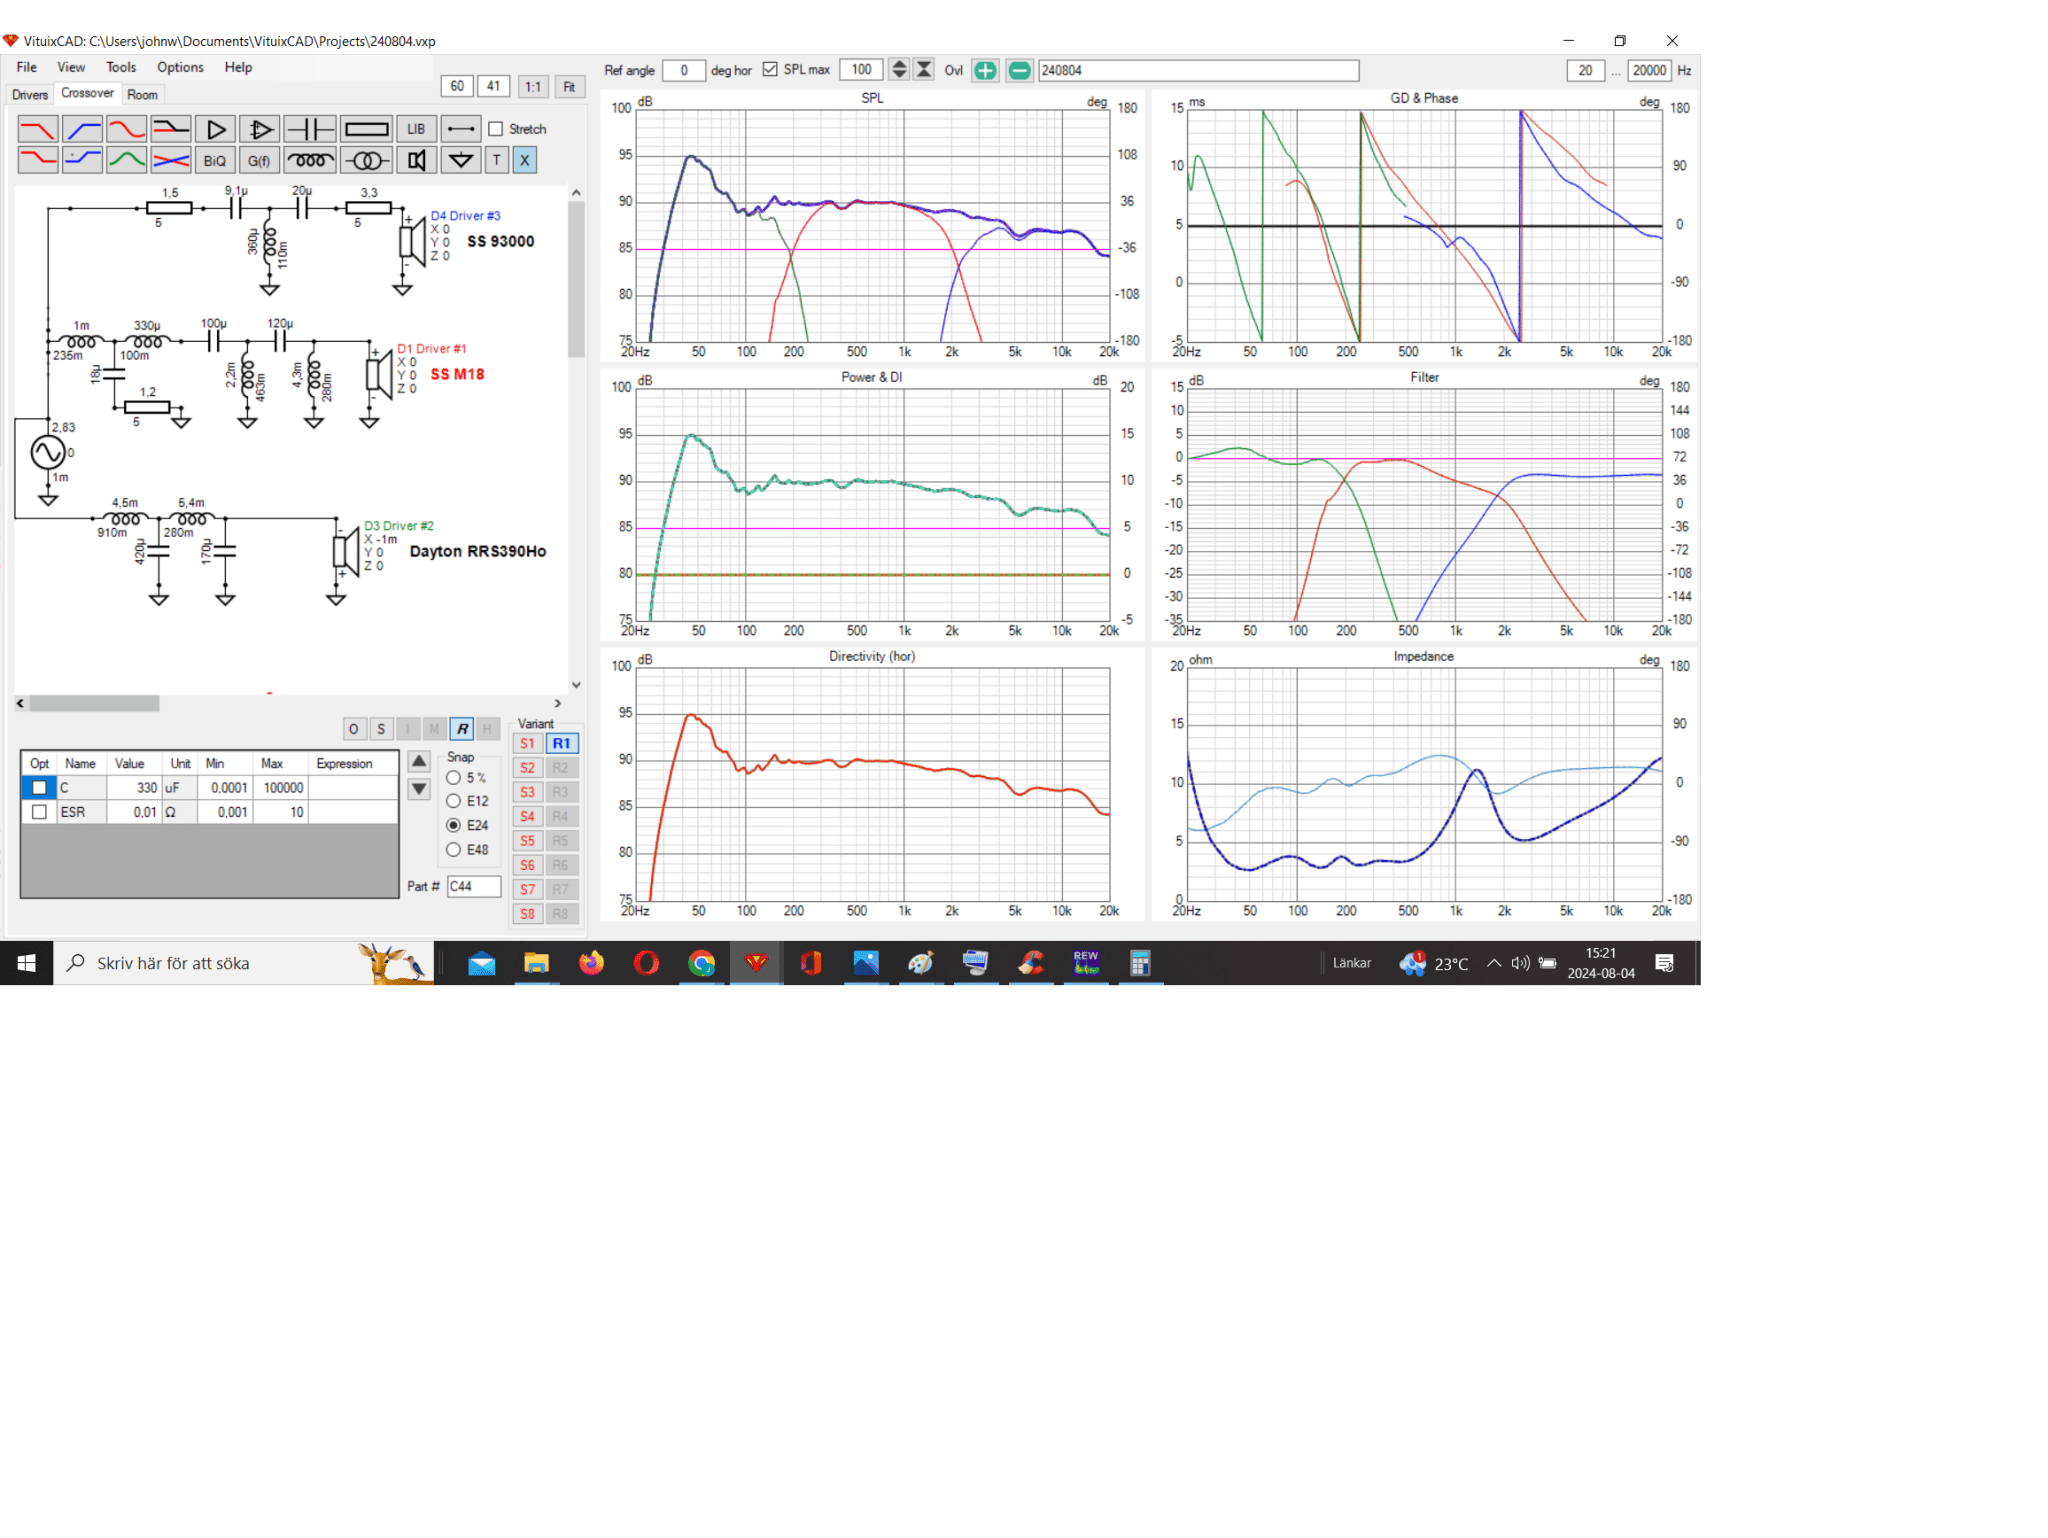The height and width of the screenshot is (1538, 2048).
Task: Add the red-blue crossed lines block
Action: 171,160
